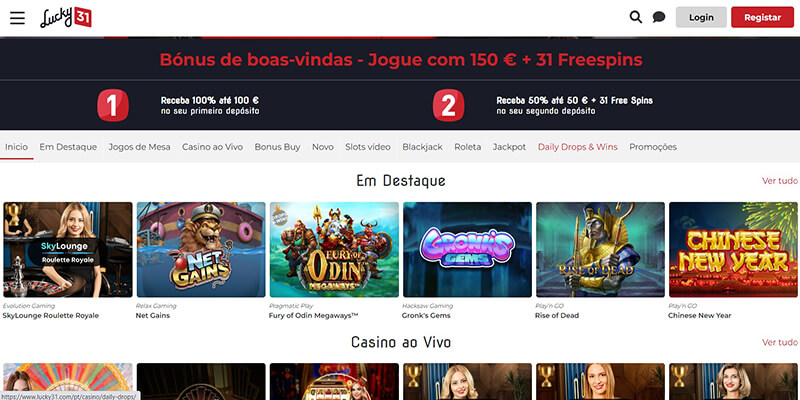The image size is (800, 400).
Task: Open the hamburger menu
Action: (17, 18)
